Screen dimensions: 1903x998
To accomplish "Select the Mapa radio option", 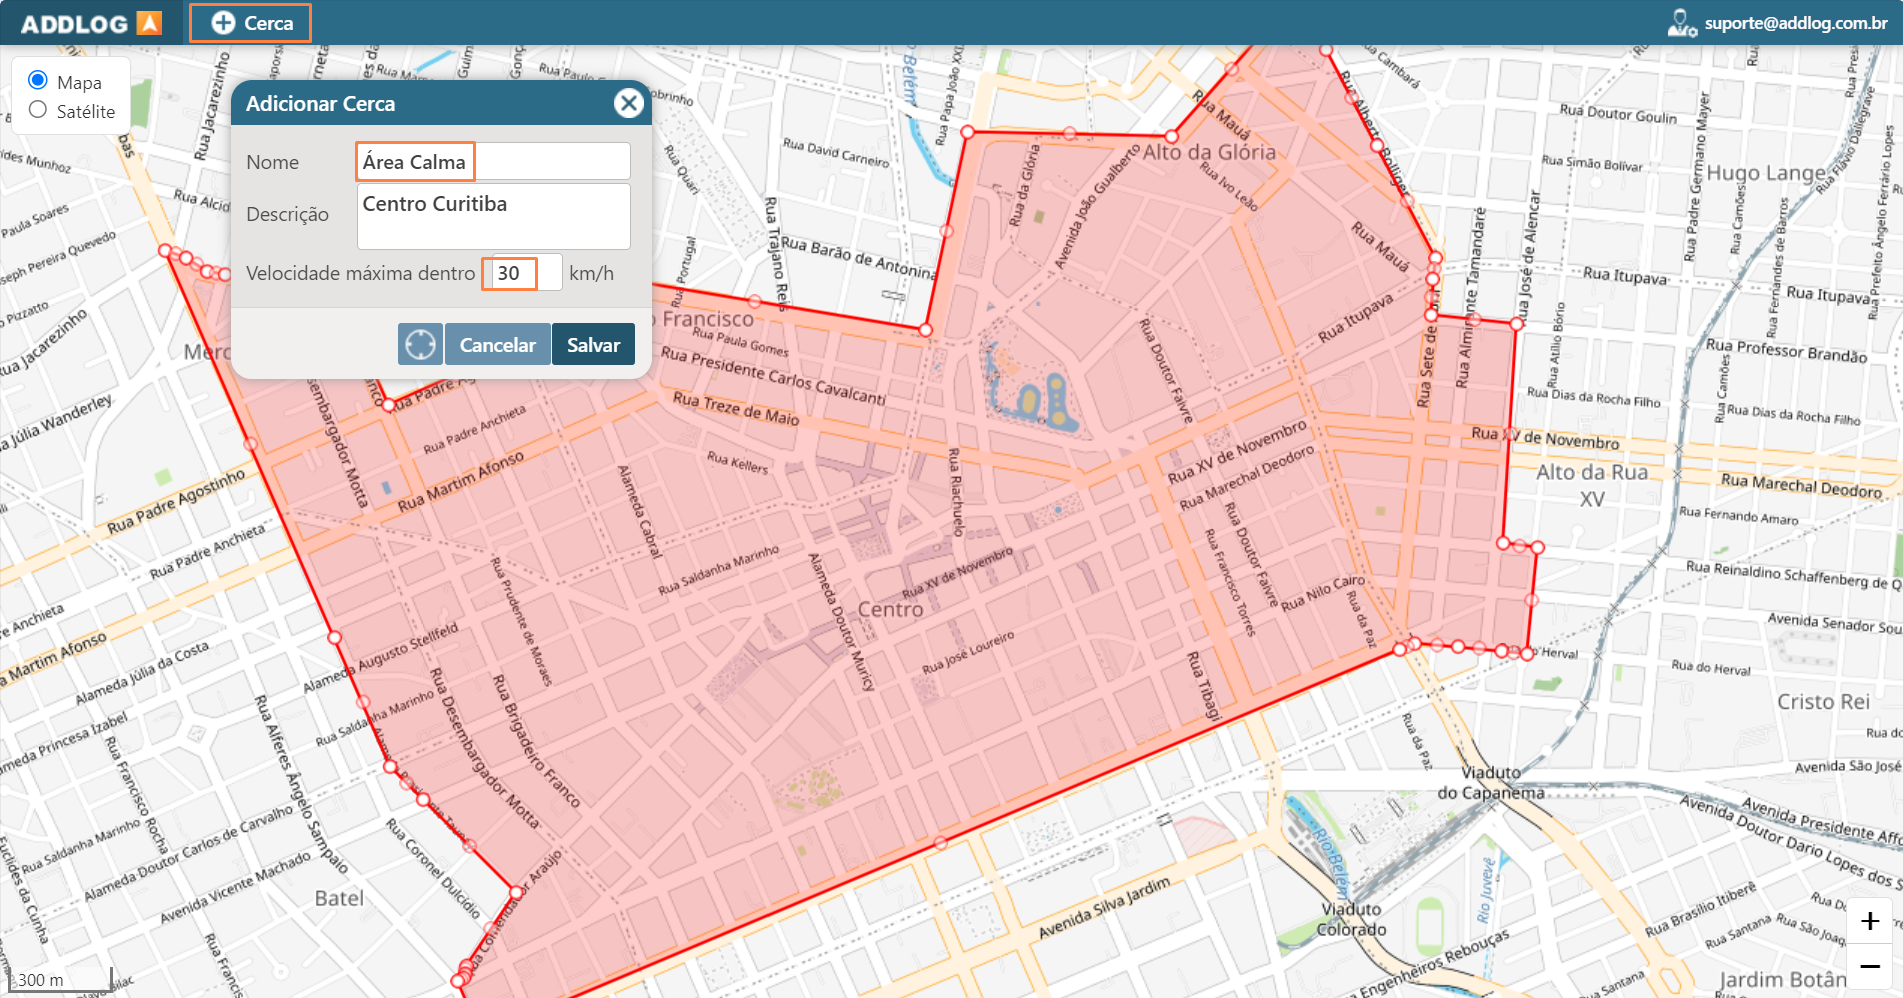I will (38, 80).
